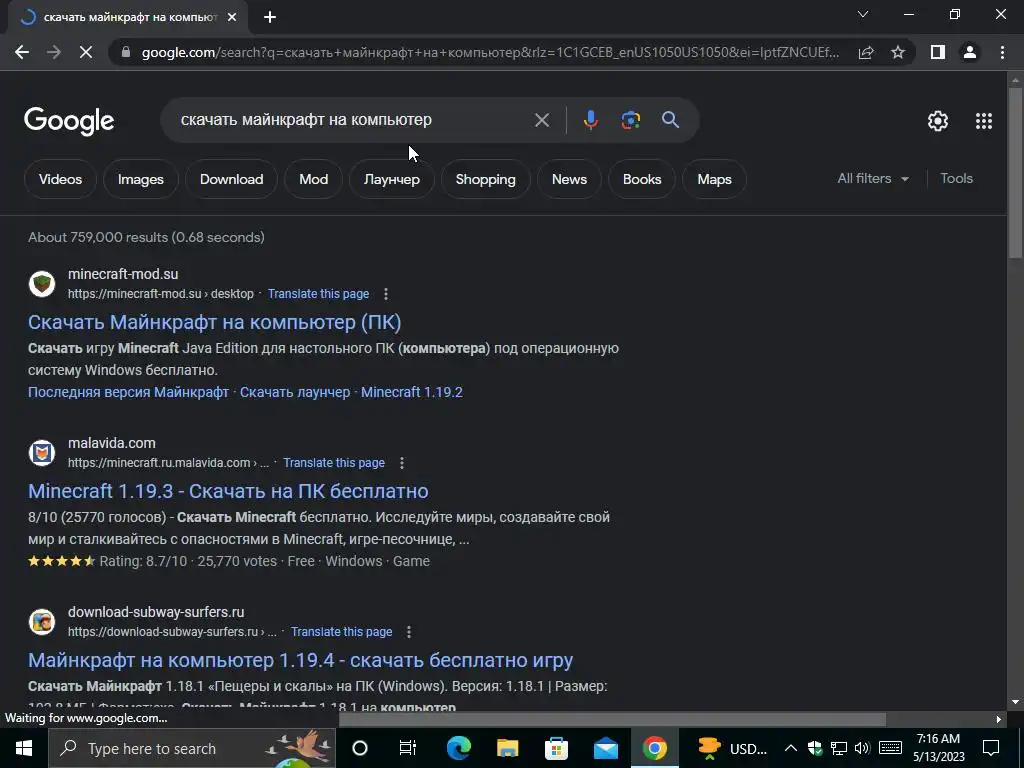This screenshot has height=768, width=1024.
Task: Open Майнкрафт на компьютер 1.19.4 result
Action: [300, 660]
